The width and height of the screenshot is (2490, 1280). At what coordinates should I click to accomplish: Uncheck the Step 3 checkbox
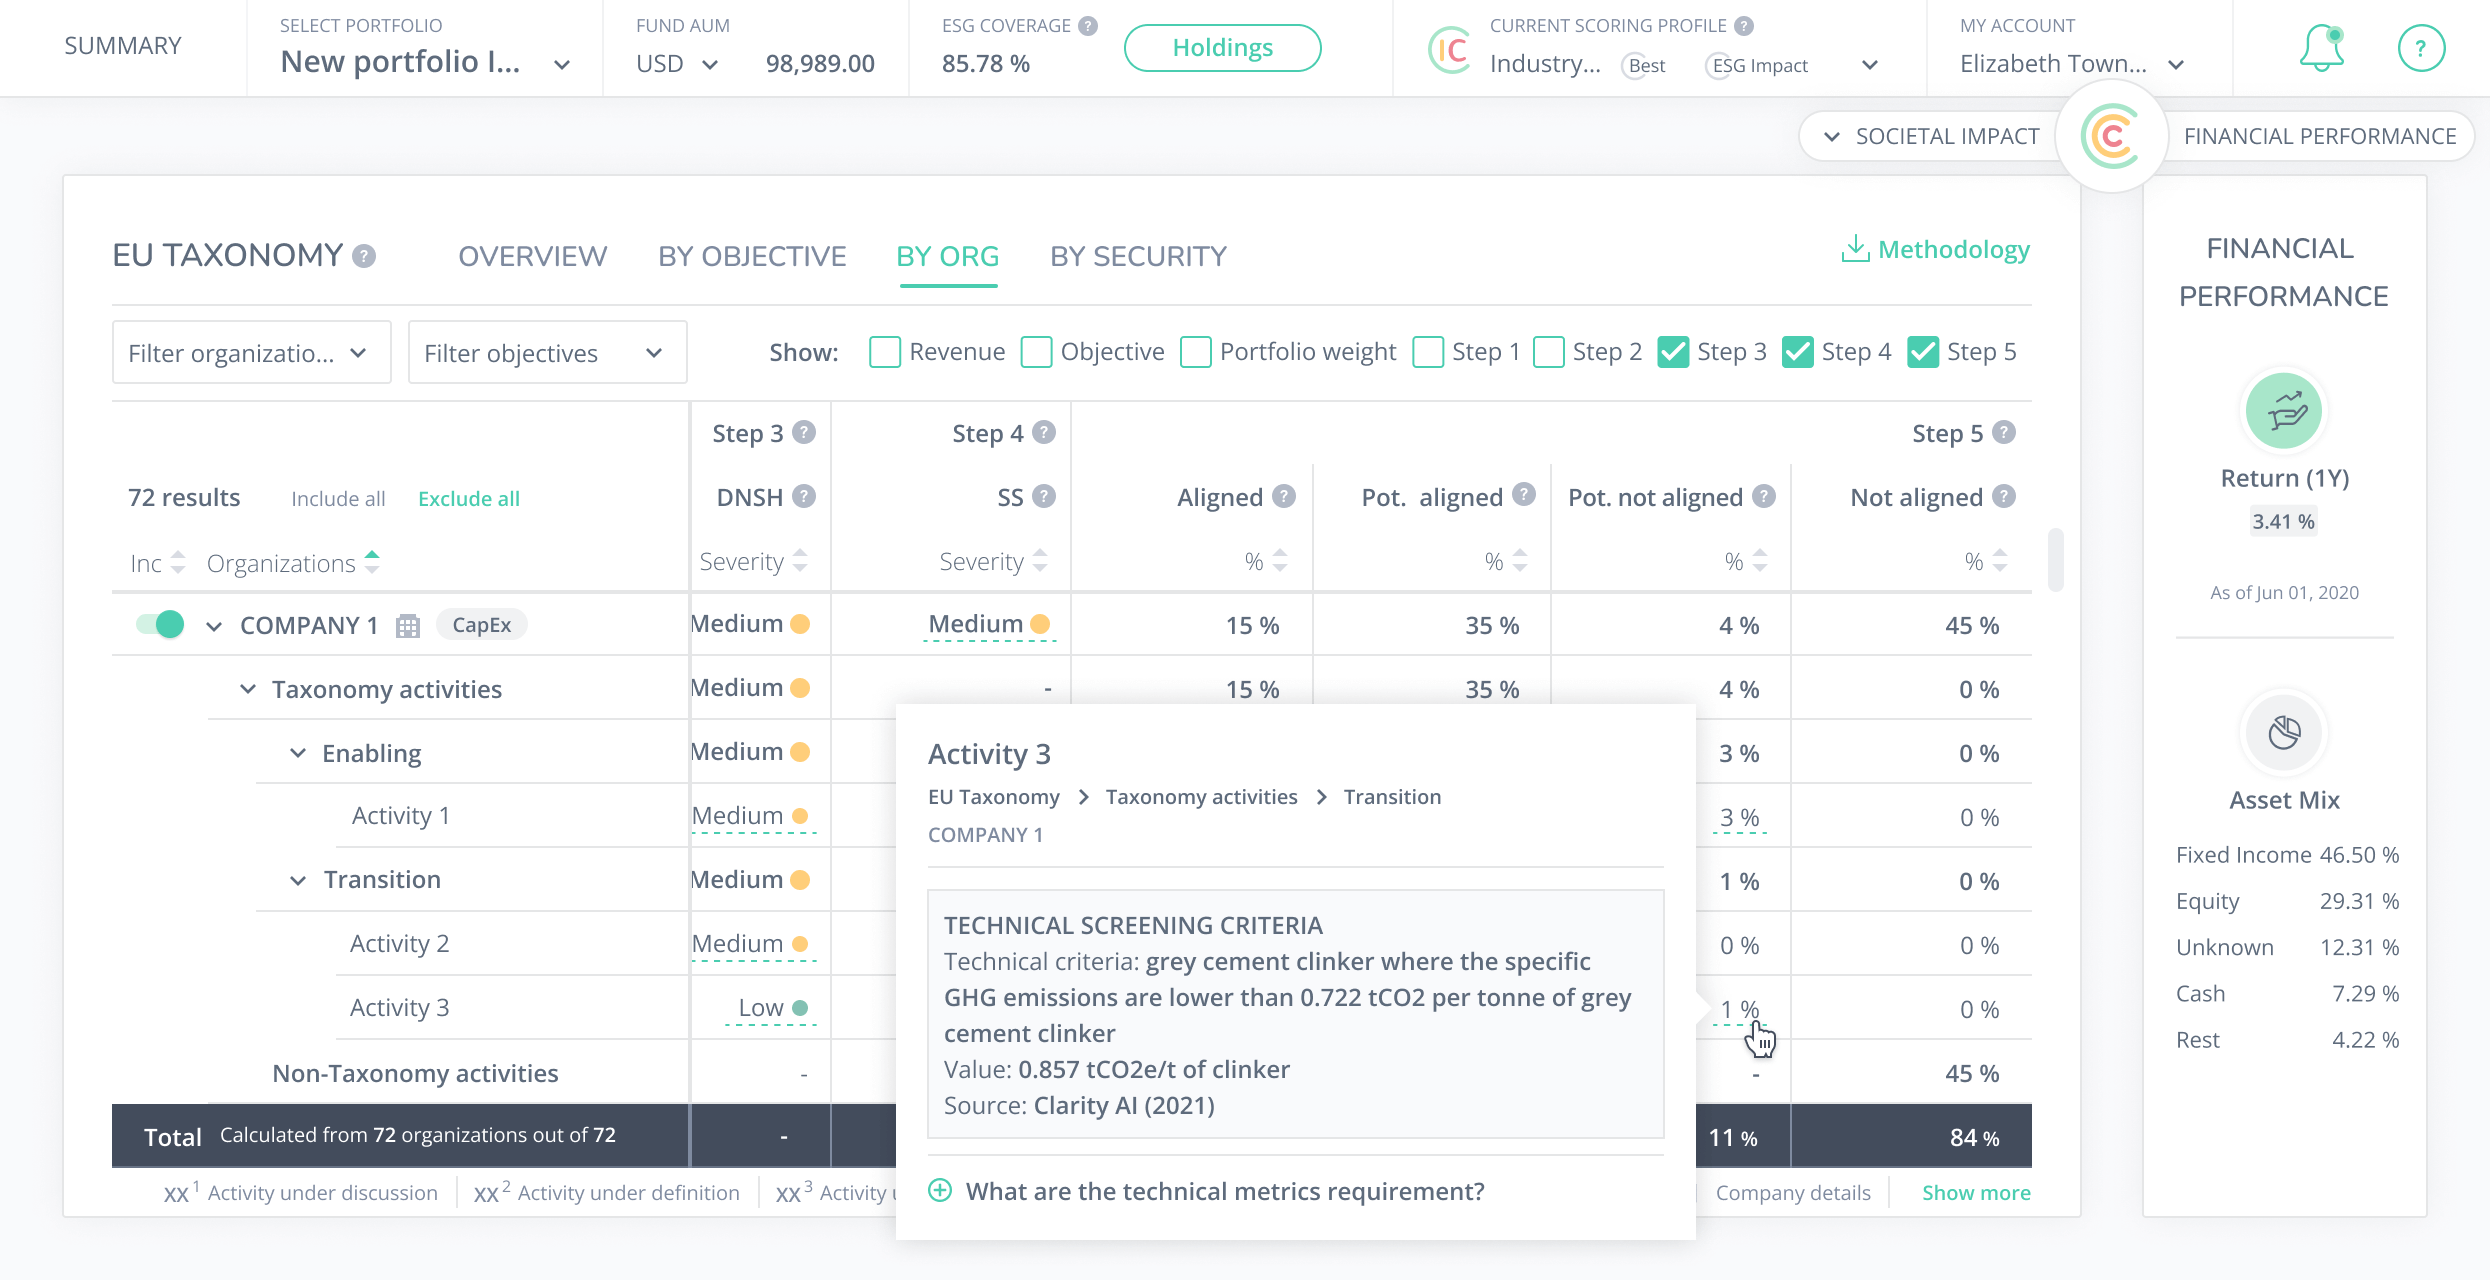click(1673, 352)
